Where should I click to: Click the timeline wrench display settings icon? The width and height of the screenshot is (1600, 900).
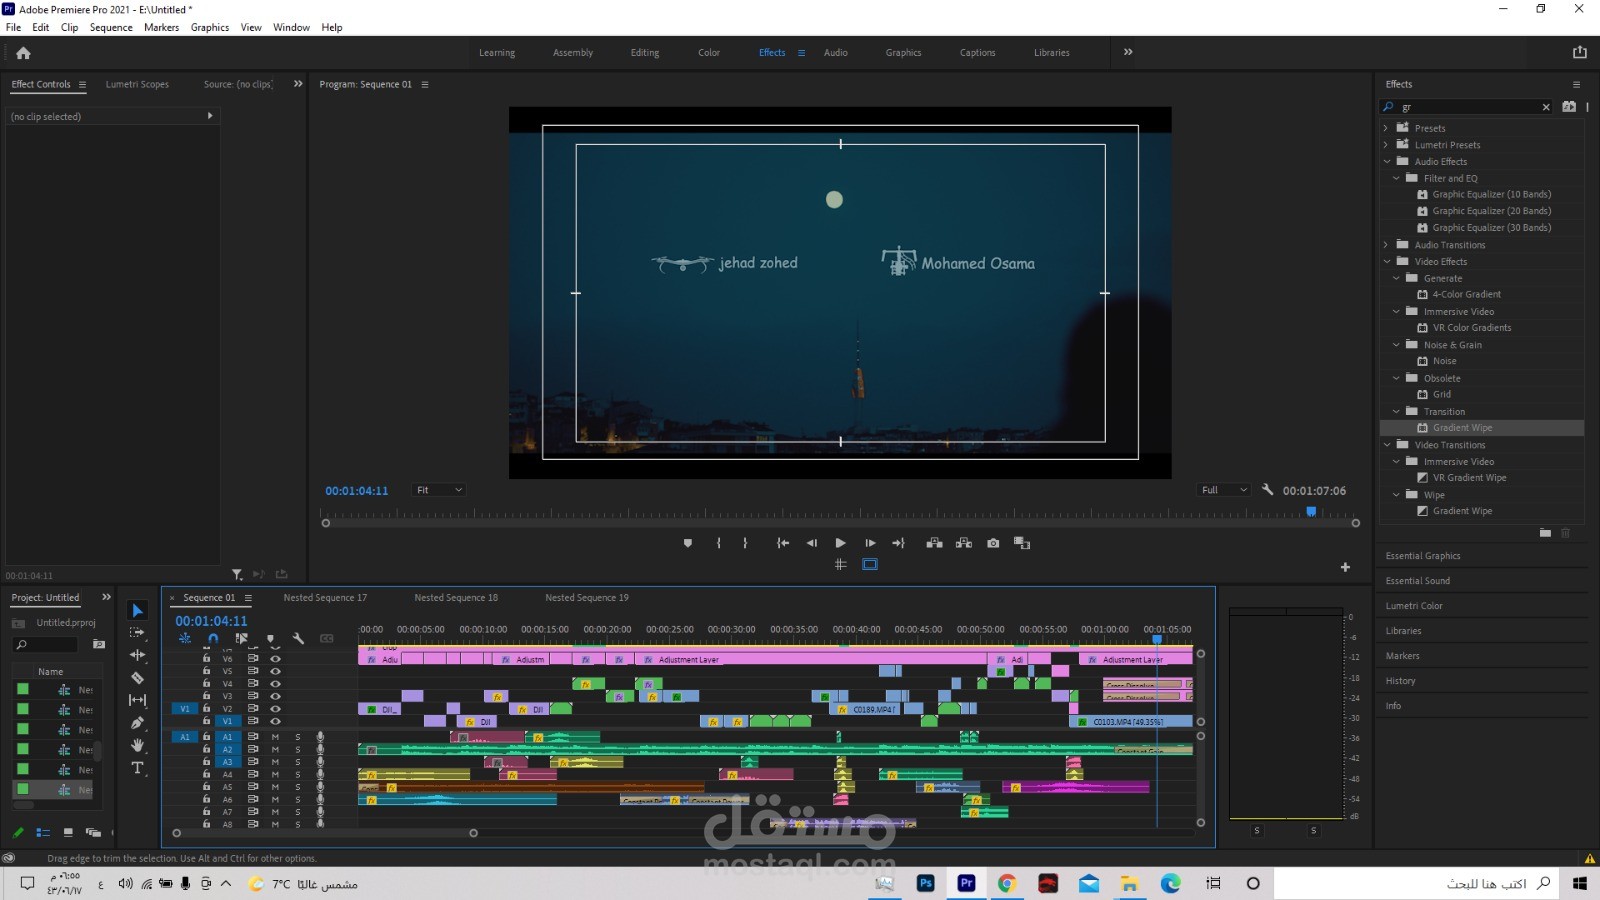298,638
